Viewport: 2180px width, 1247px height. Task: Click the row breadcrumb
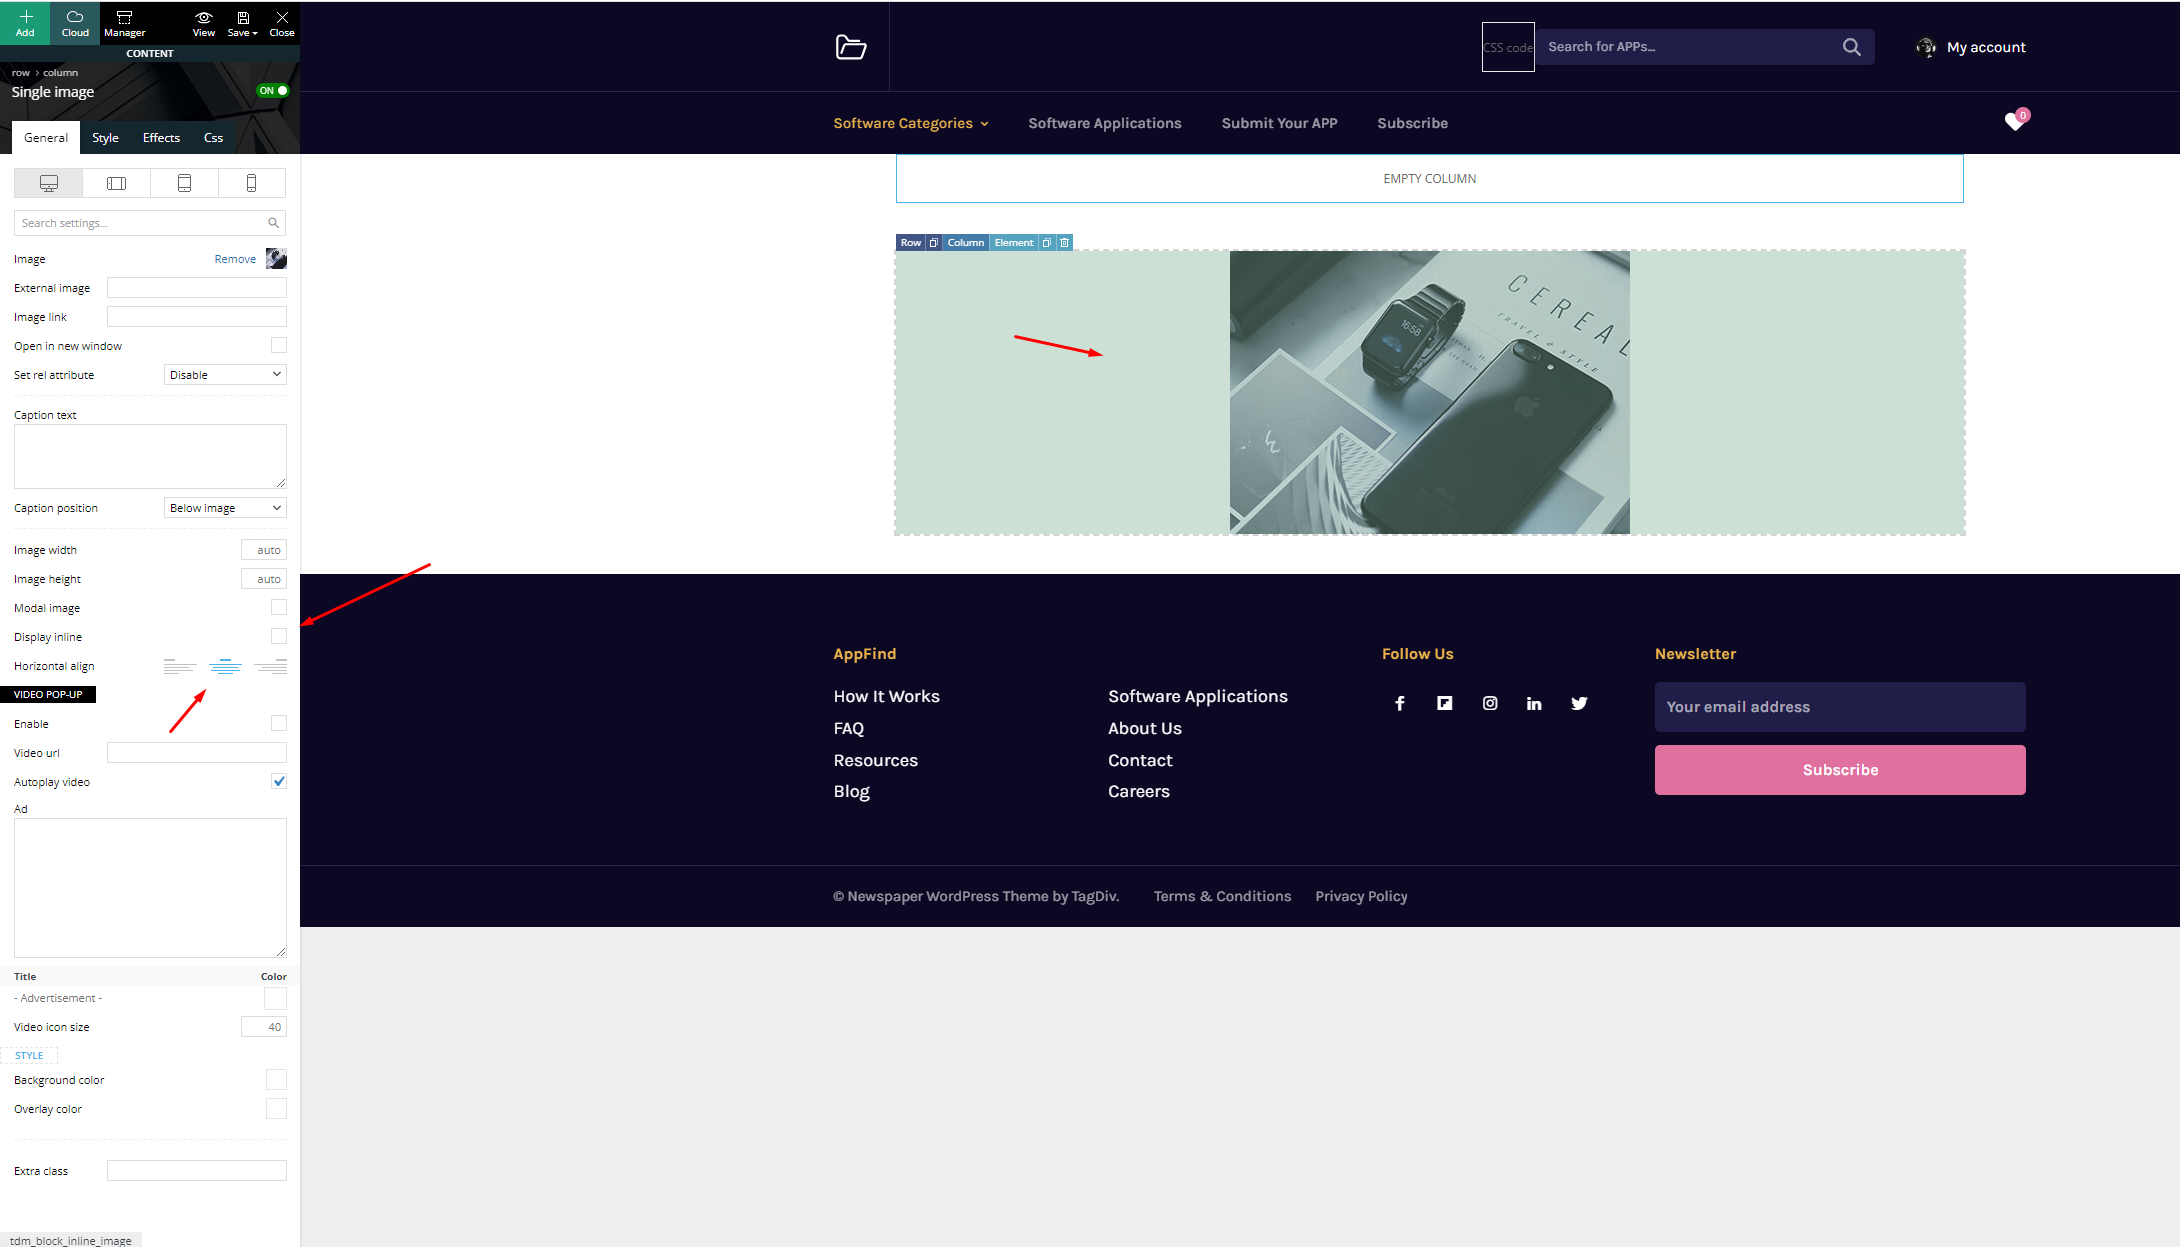coord(21,73)
